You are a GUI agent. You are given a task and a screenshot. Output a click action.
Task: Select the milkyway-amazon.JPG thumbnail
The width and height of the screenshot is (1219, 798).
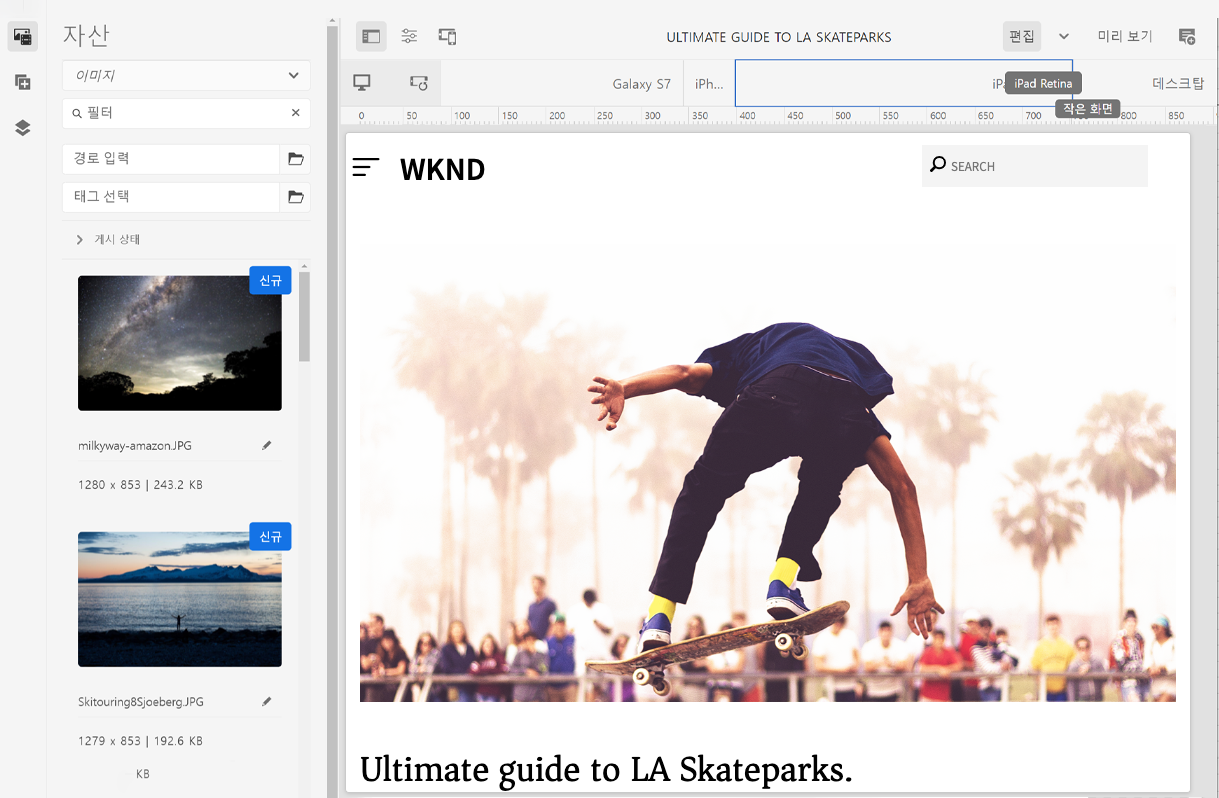click(x=180, y=343)
